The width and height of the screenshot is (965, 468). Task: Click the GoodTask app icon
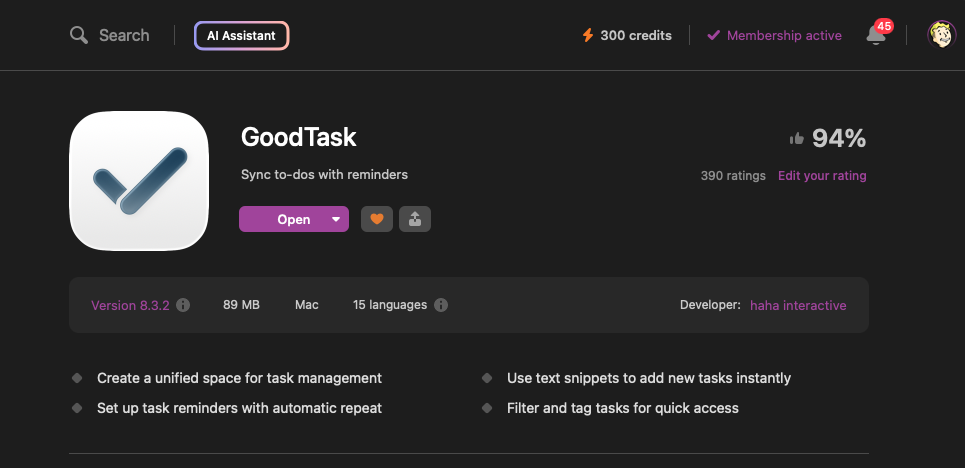(x=139, y=181)
